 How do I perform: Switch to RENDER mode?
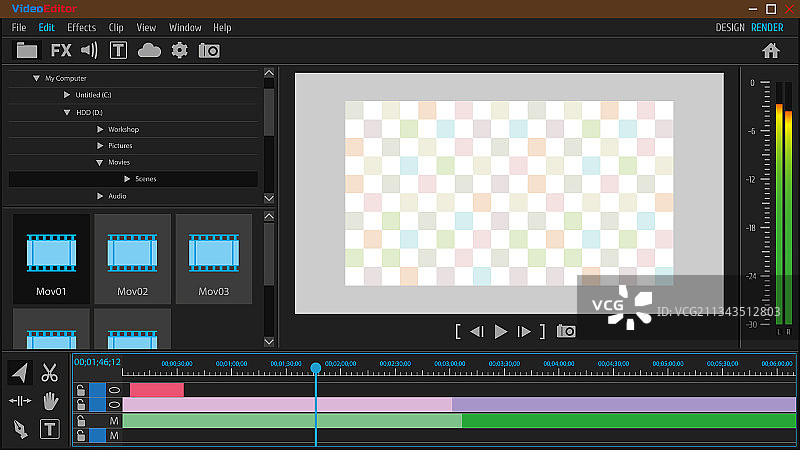tap(768, 28)
